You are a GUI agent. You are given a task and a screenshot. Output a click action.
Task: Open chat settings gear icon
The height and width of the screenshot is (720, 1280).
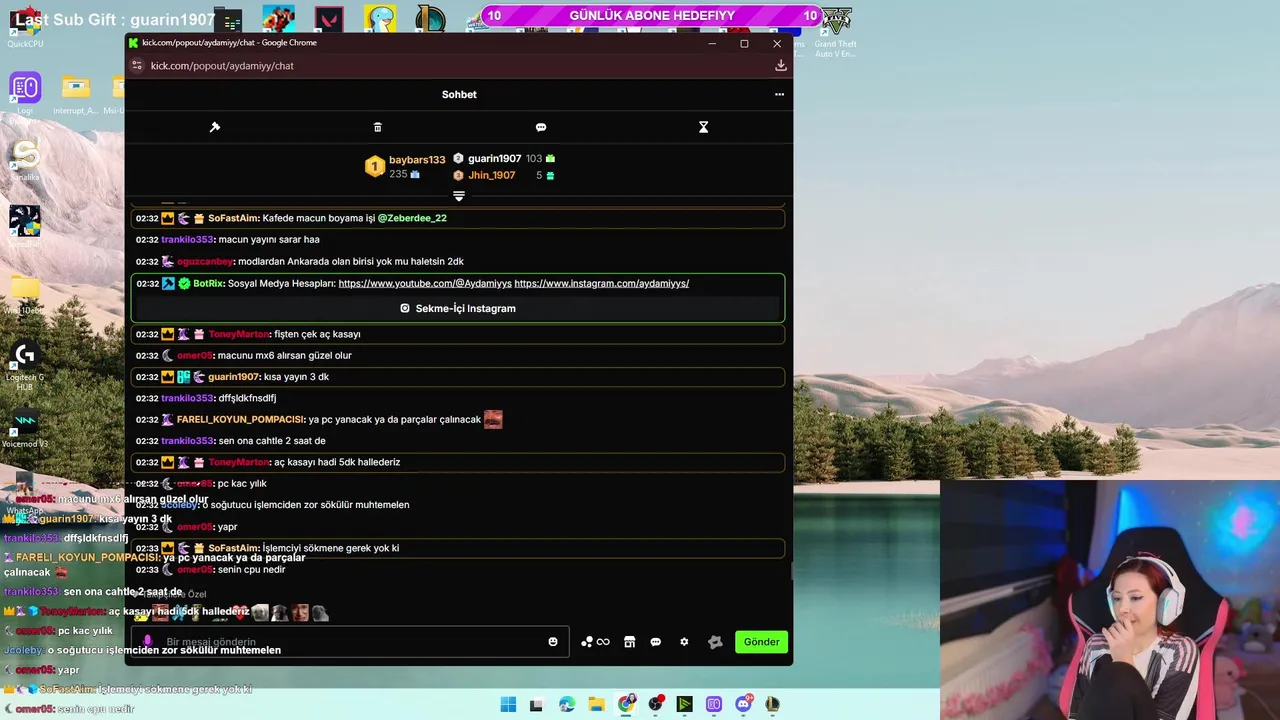684,642
